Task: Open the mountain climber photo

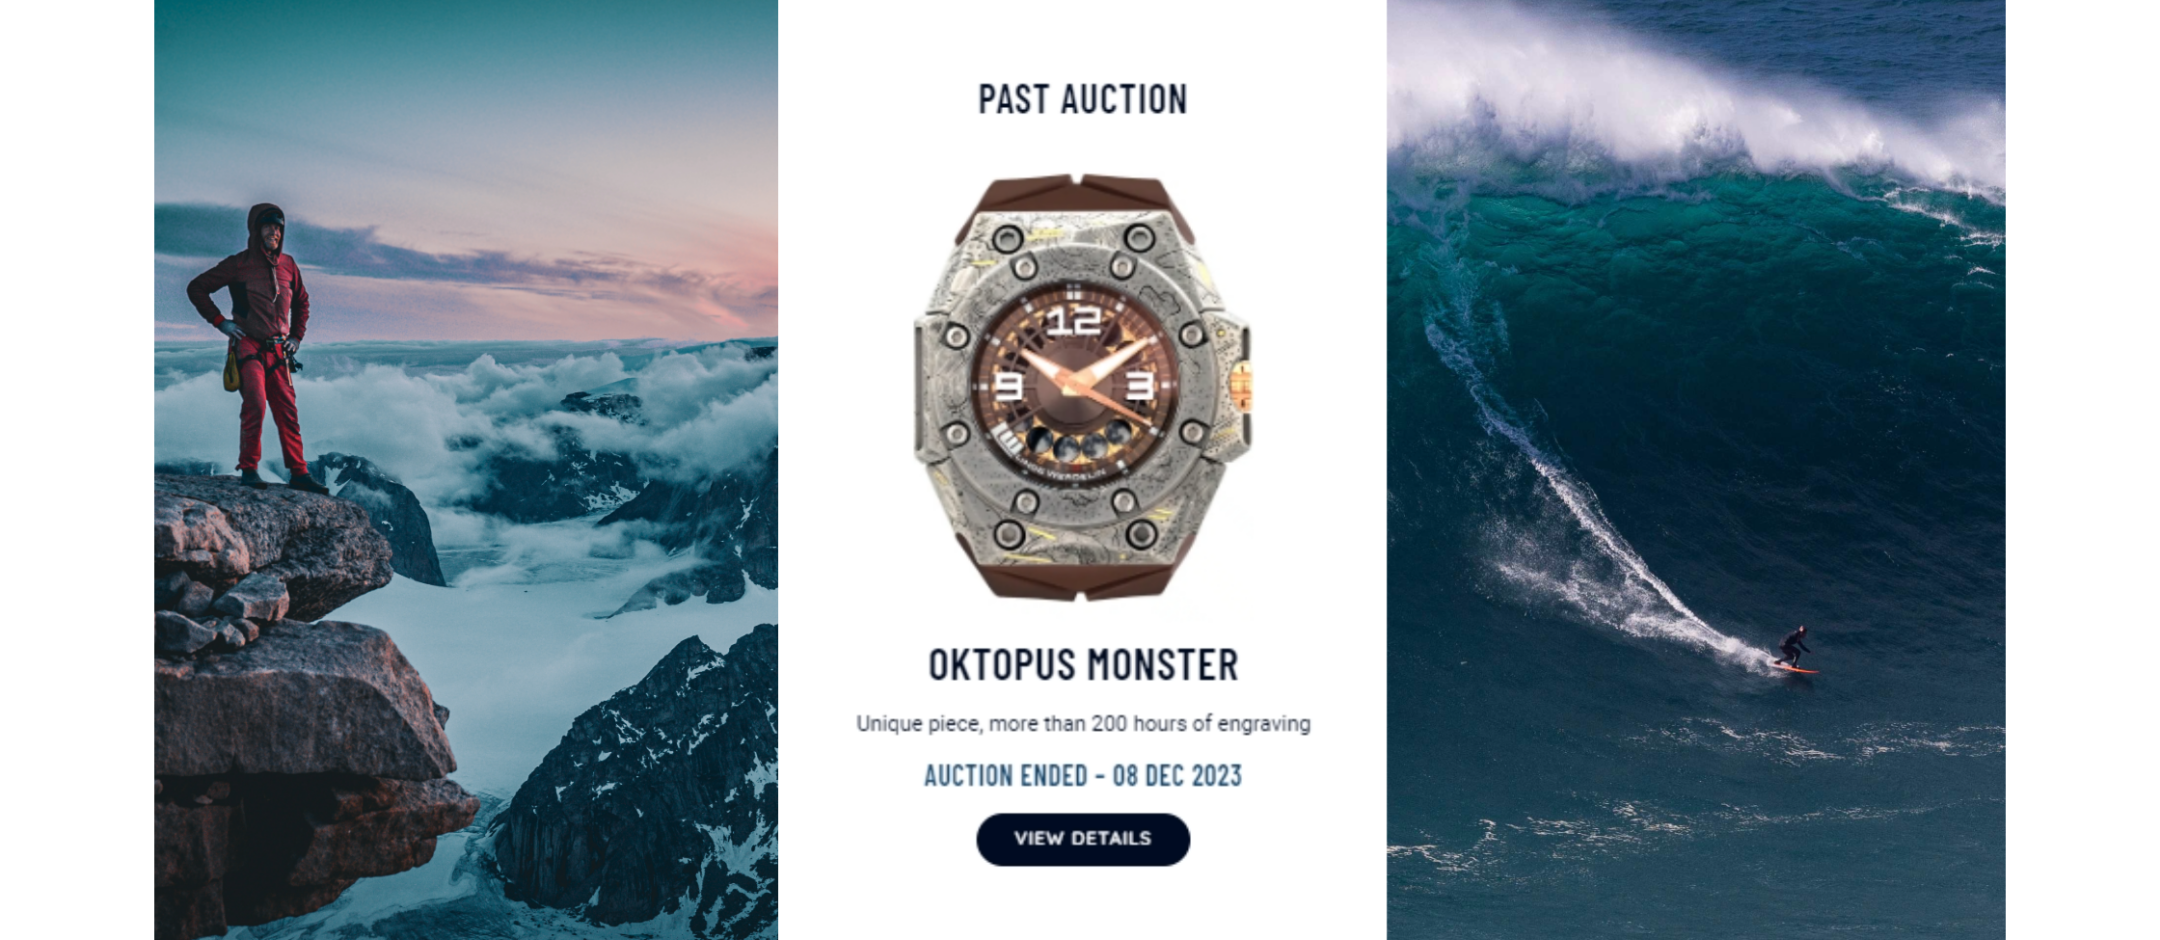Action: click(x=466, y=470)
